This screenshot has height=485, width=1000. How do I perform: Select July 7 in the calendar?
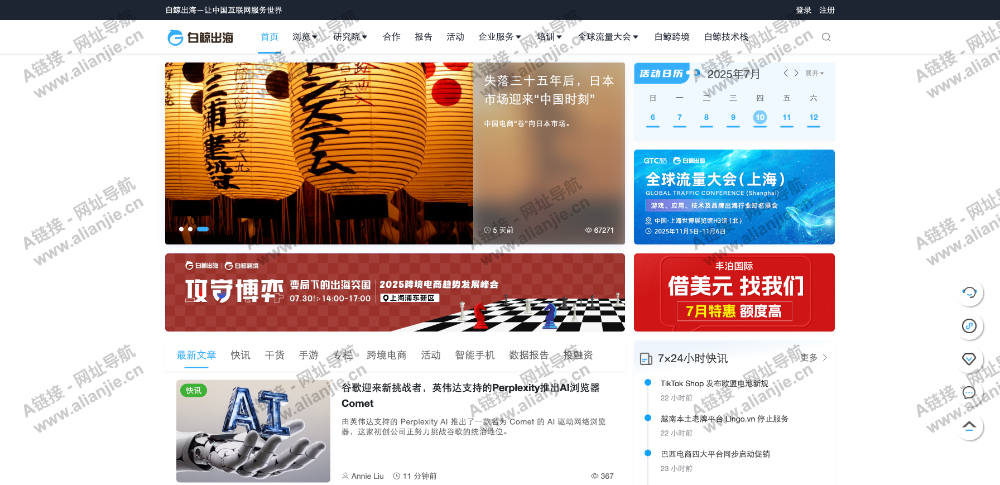click(x=680, y=117)
